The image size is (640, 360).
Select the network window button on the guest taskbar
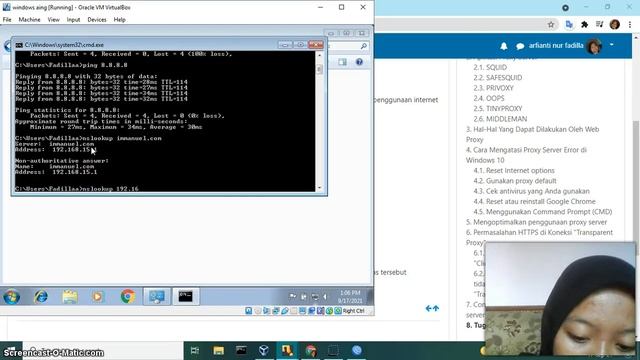157,297
